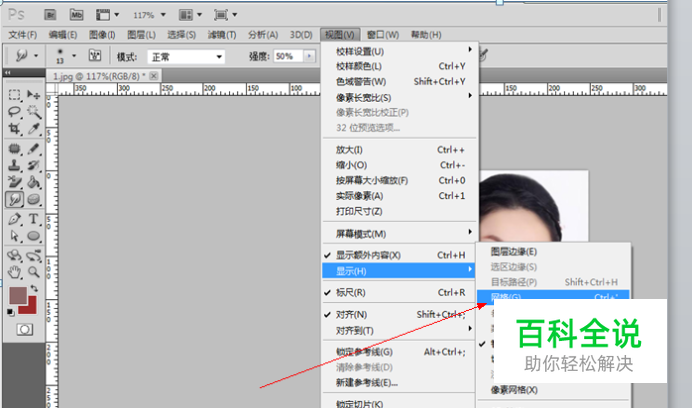Toggle 对齐(N) snap menu item
This screenshot has width=692, height=408.
click(399, 314)
